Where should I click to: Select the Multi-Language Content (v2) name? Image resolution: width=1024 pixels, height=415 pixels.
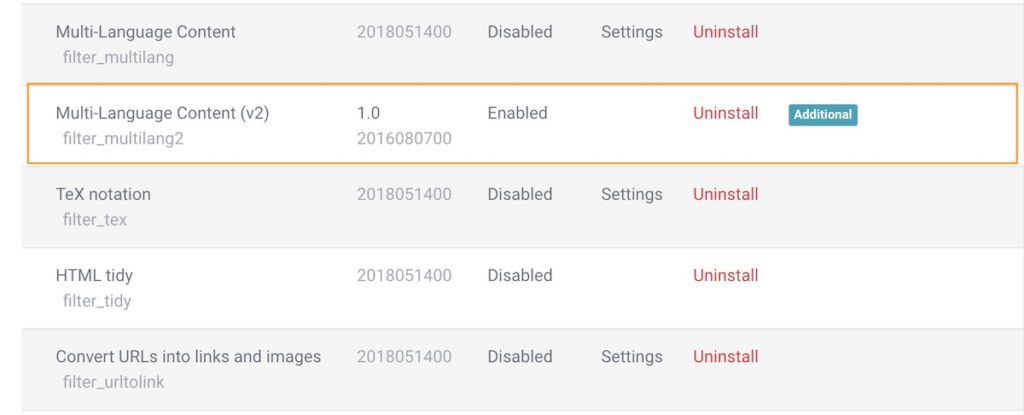[x=162, y=113]
